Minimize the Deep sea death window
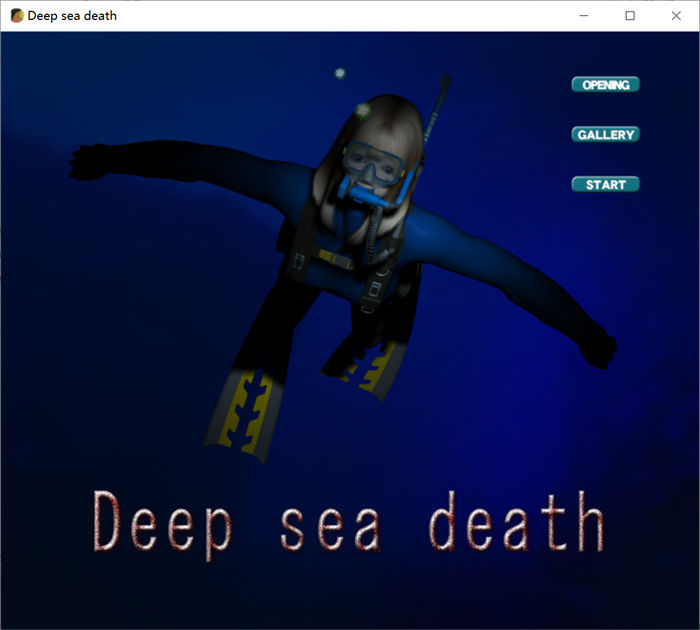 (x=583, y=16)
